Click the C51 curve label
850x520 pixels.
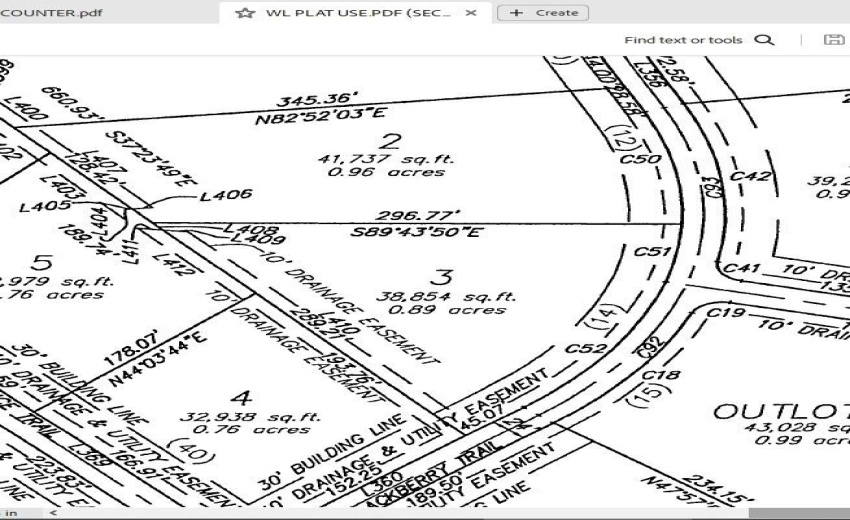point(651,252)
